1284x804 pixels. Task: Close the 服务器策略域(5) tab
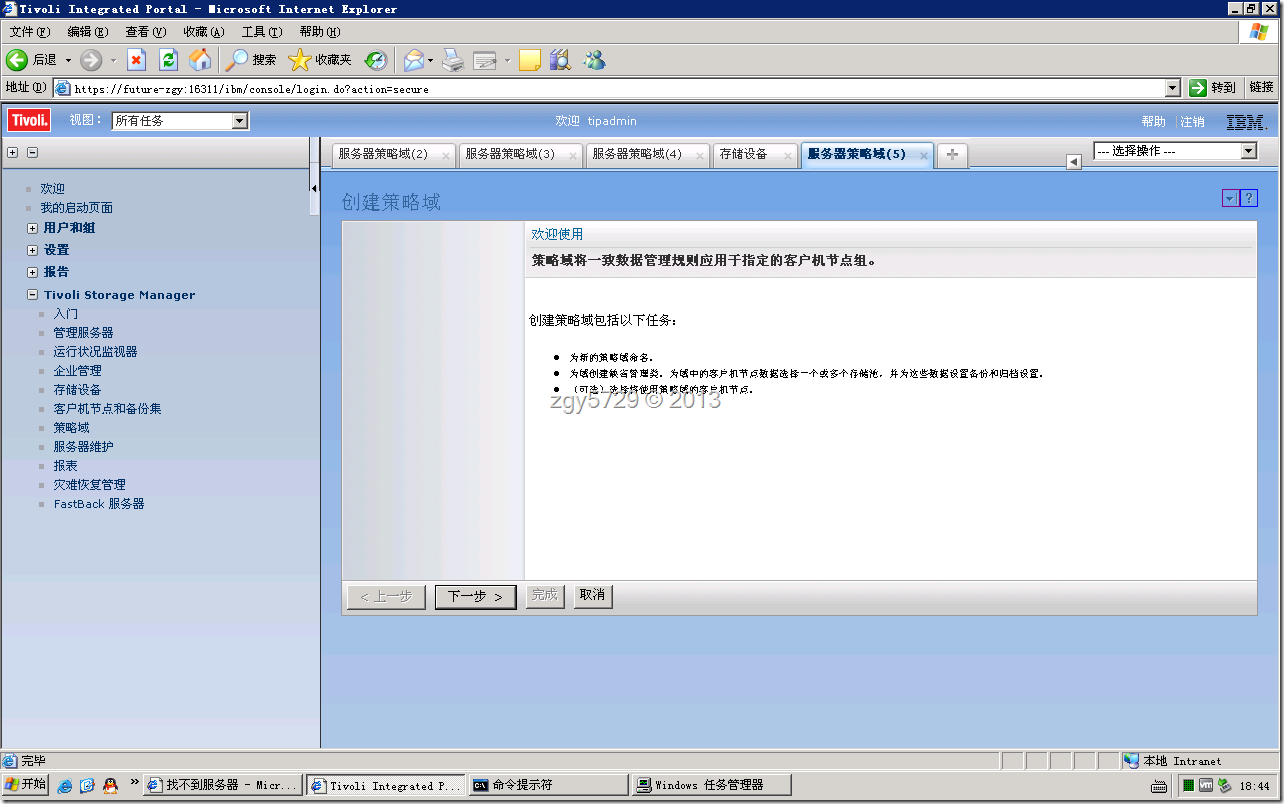coord(923,156)
